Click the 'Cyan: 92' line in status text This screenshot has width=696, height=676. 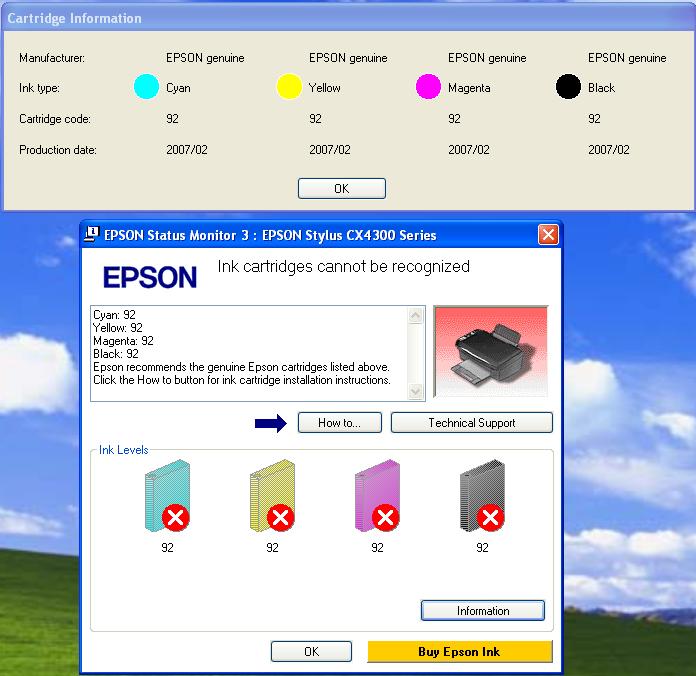coord(114,315)
